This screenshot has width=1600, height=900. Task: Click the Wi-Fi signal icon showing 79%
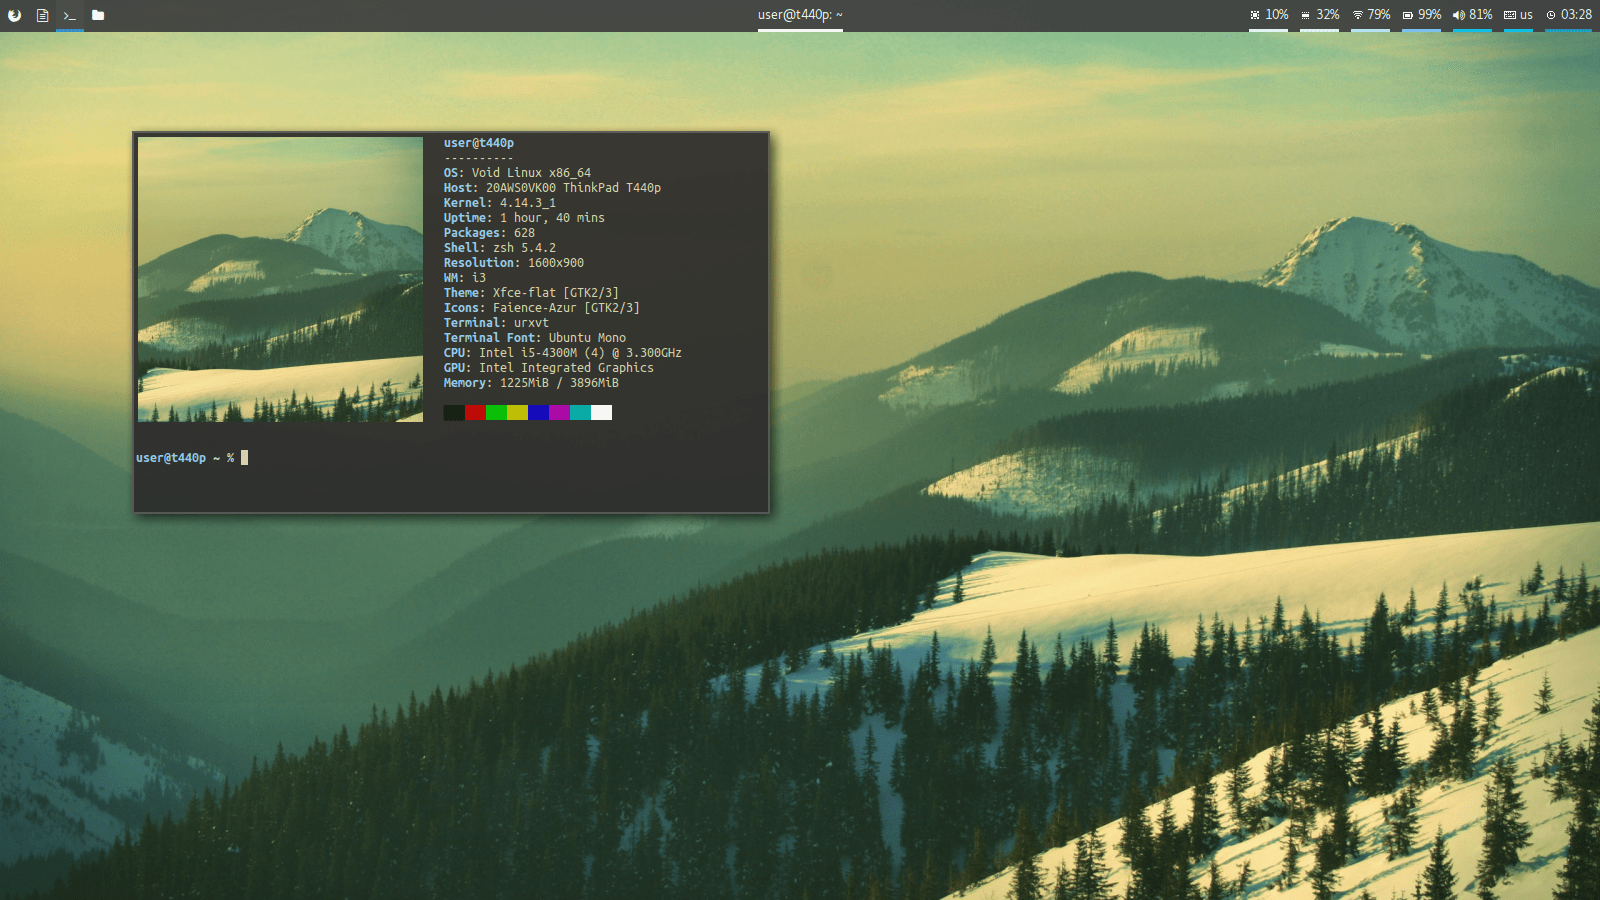click(1358, 15)
